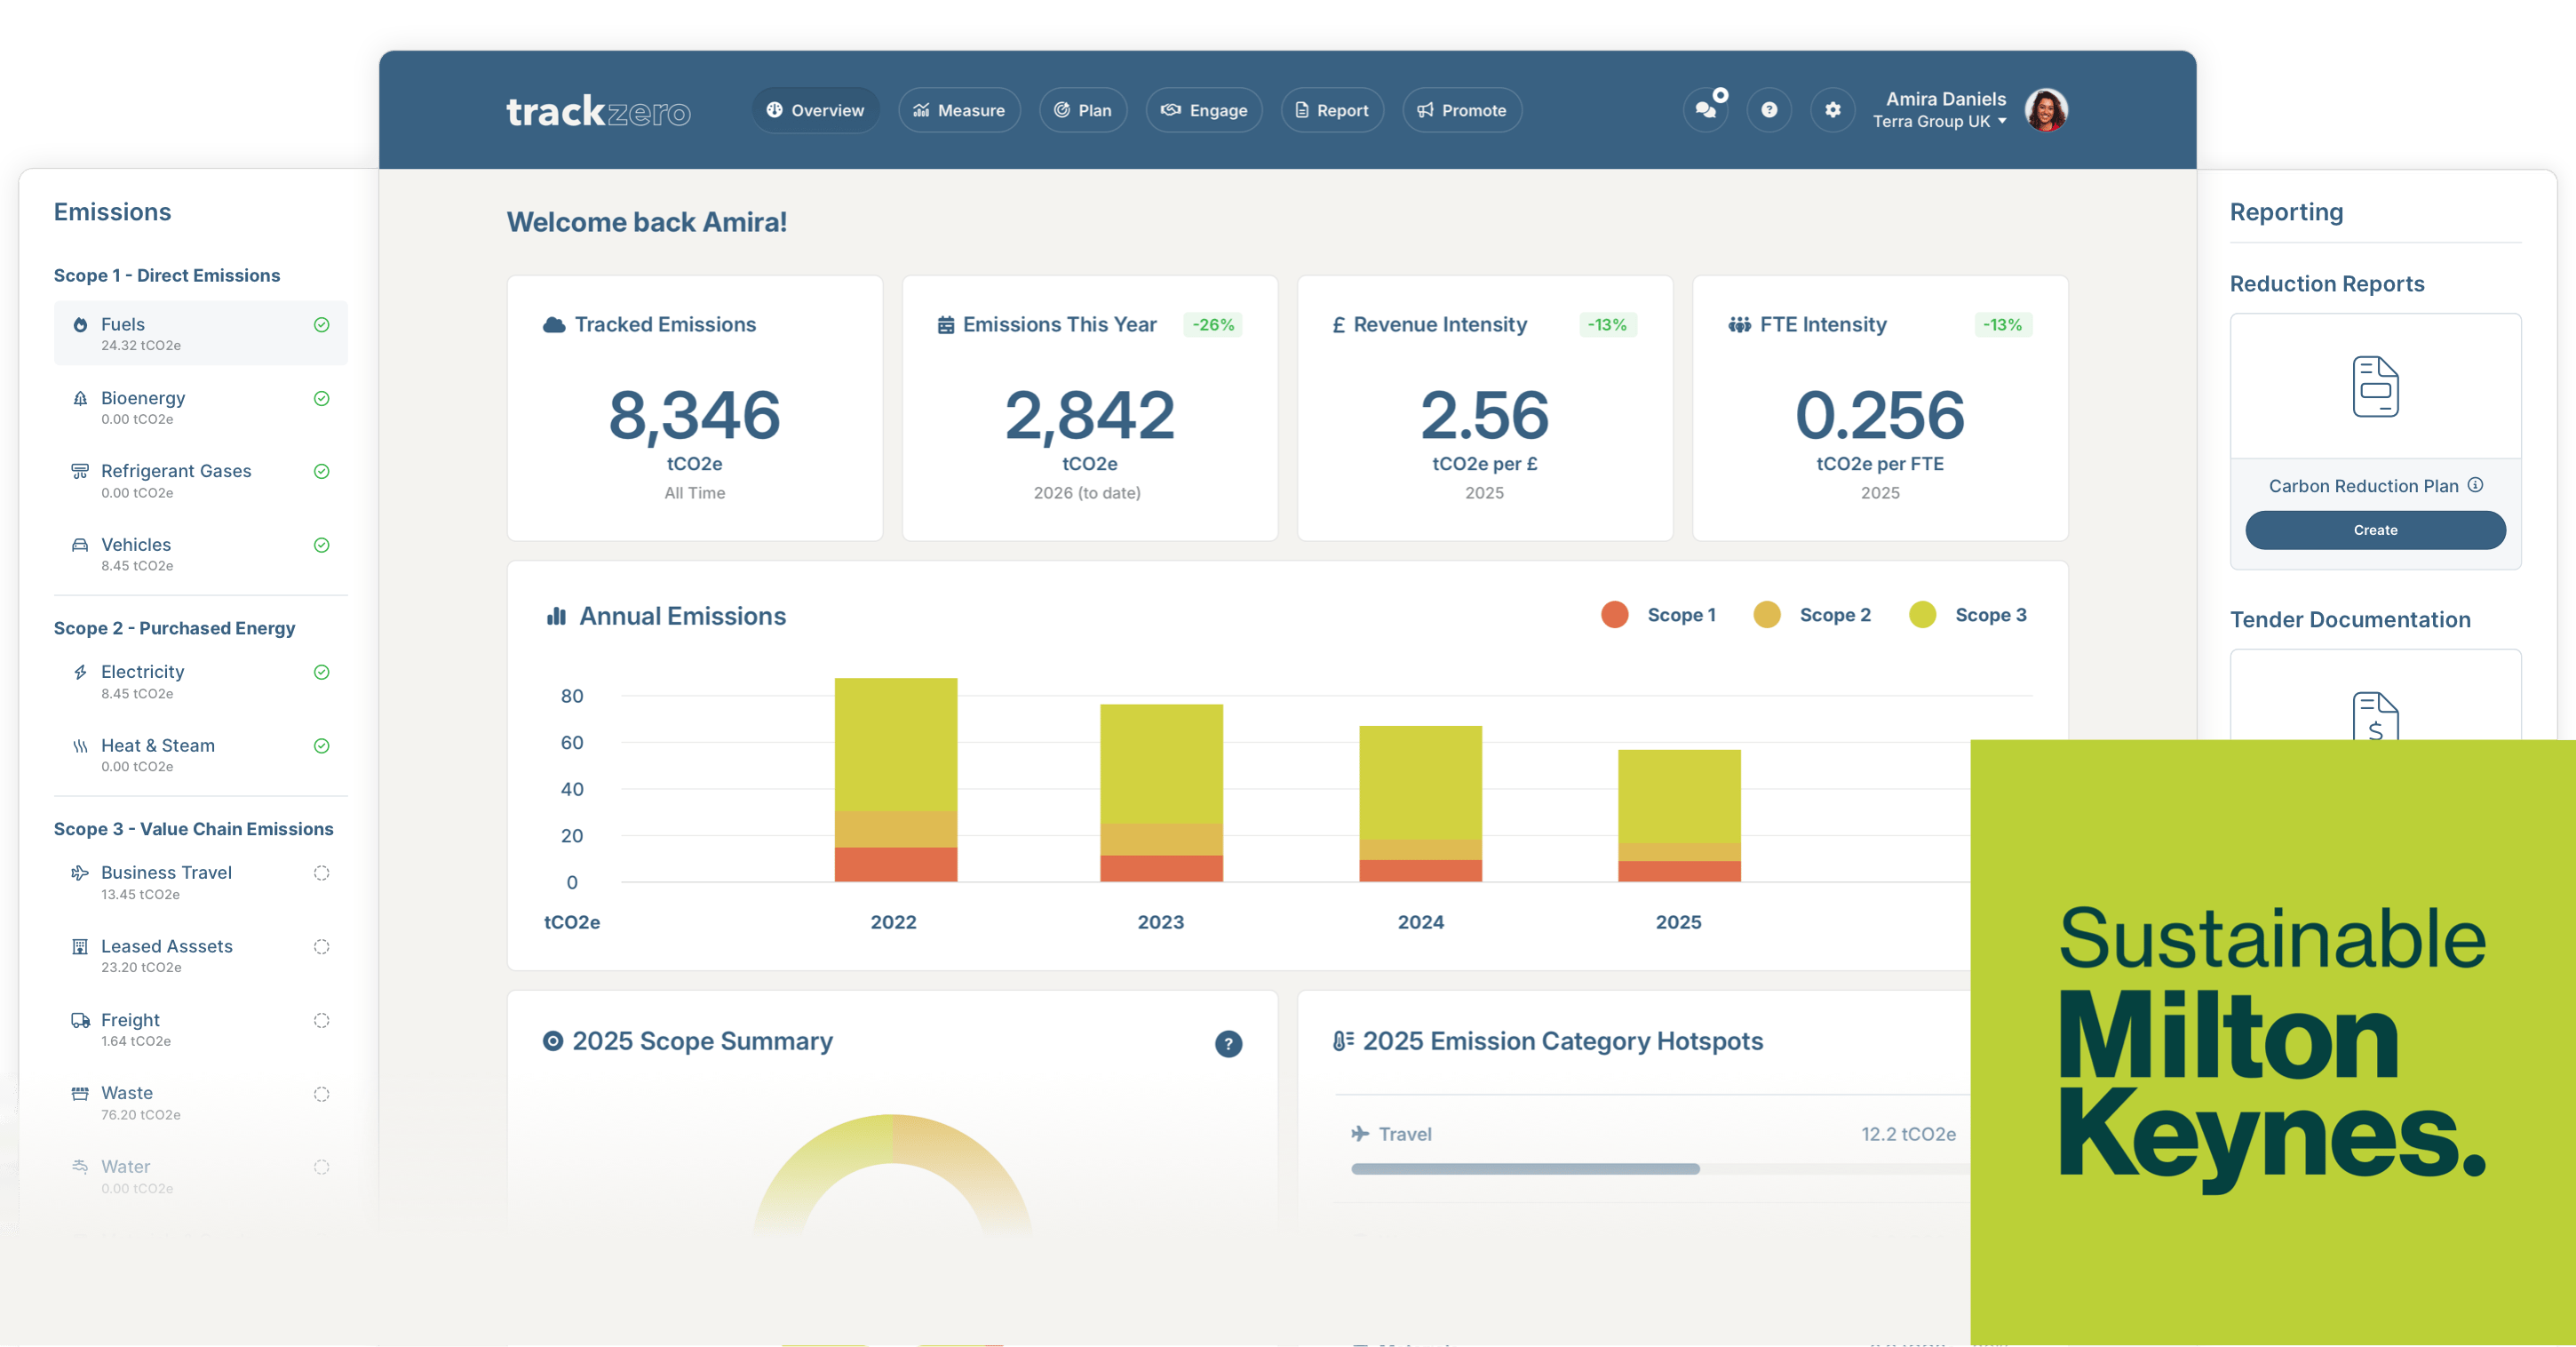This screenshot has height=1347, width=2576.
Task: Toggle the Heat & Steam checkmark
Action: point(322,746)
